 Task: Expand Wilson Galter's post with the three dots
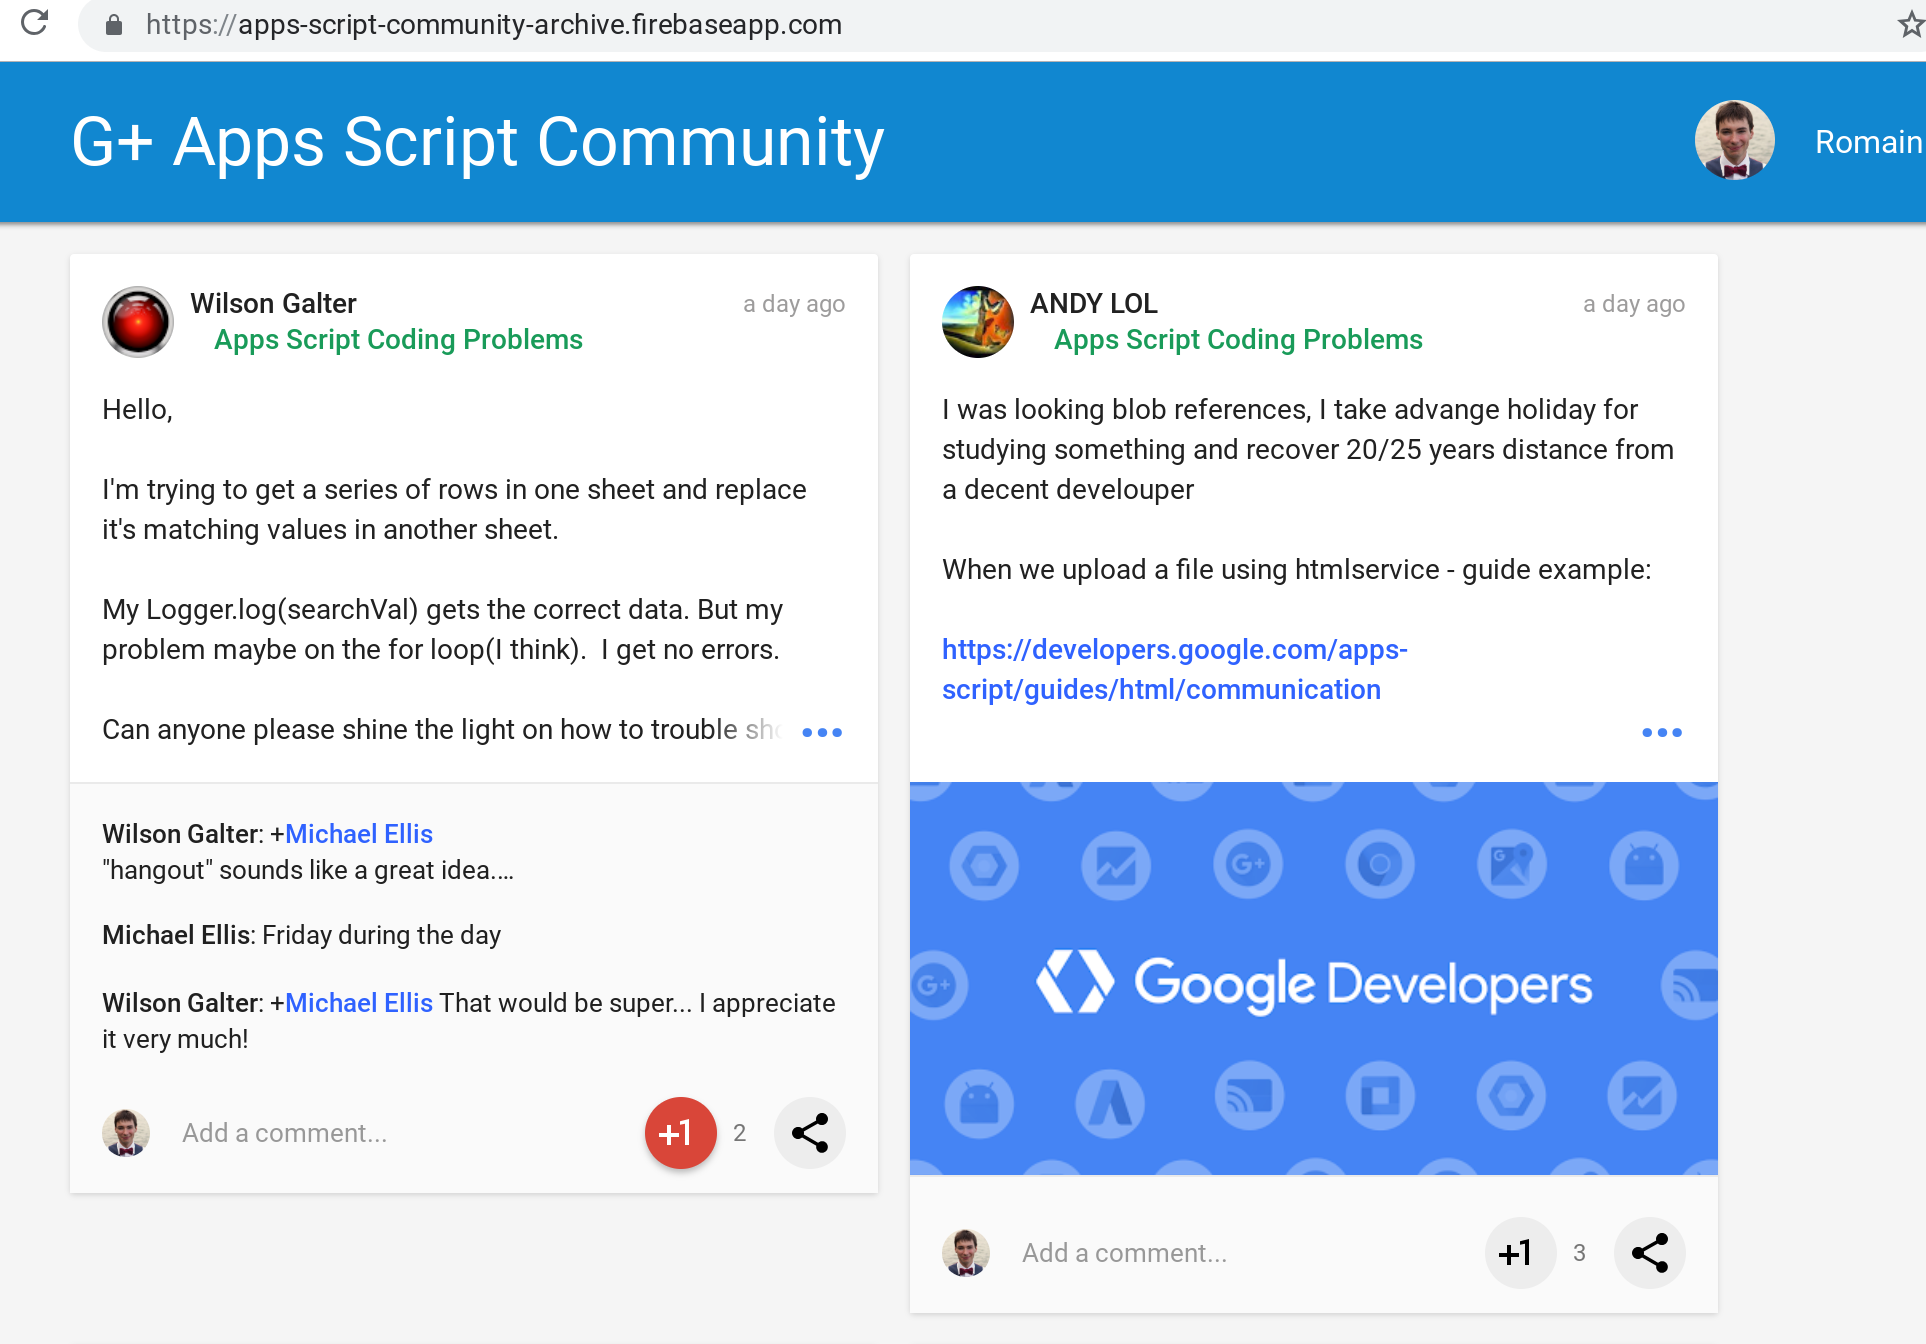(x=822, y=732)
